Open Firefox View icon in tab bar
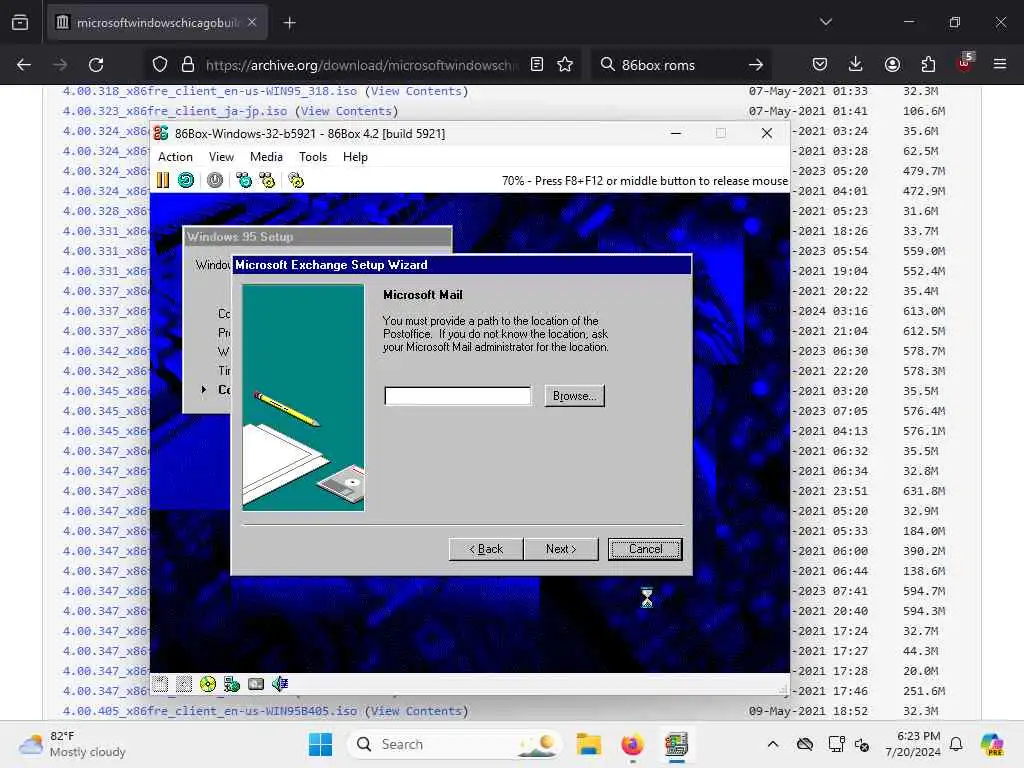Viewport: 1024px width, 768px height. click(x=20, y=23)
